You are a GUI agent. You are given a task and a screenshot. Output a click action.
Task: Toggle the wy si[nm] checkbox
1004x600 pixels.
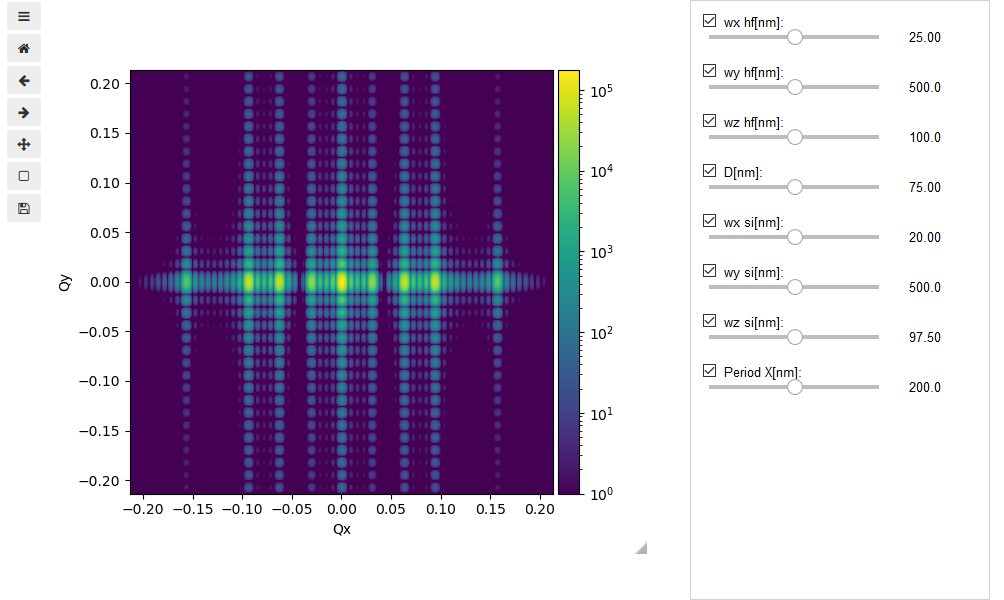coord(709,270)
